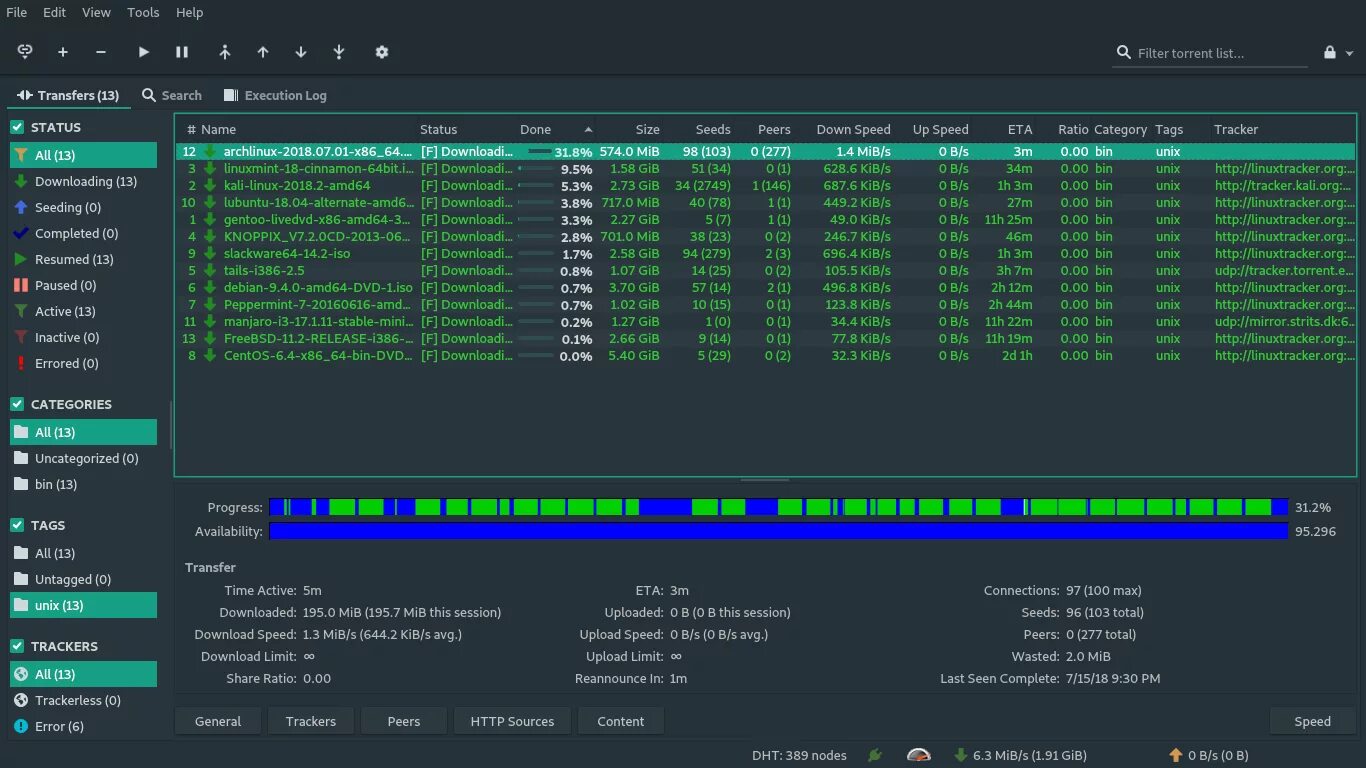Open the Tools menu
The image size is (1366, 768).
click(143, 12)
